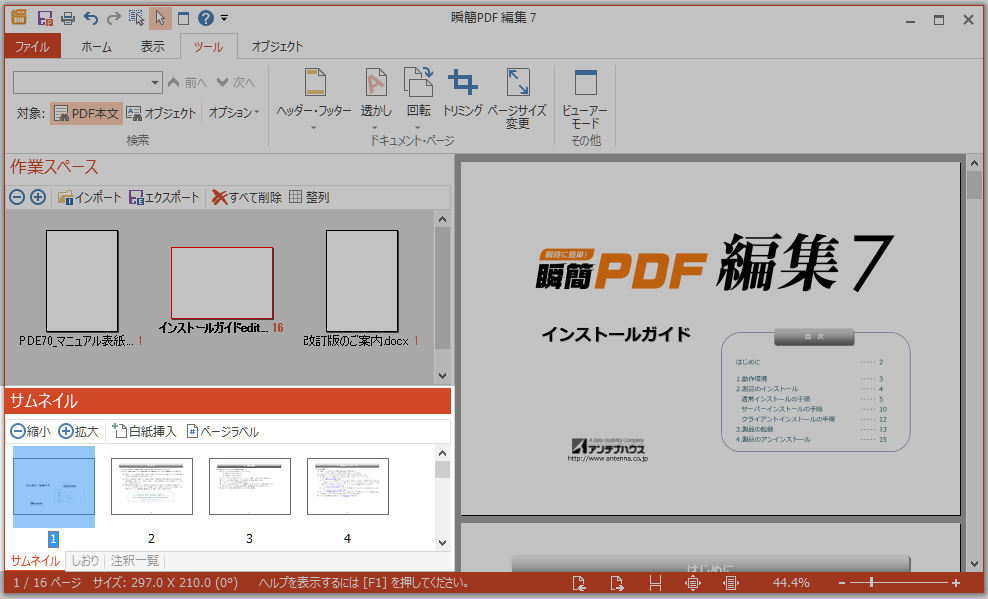The height and width of the screenshot is (599, 988).
Task: Select page 3 thumbnail
Action: tap(250, 486)
